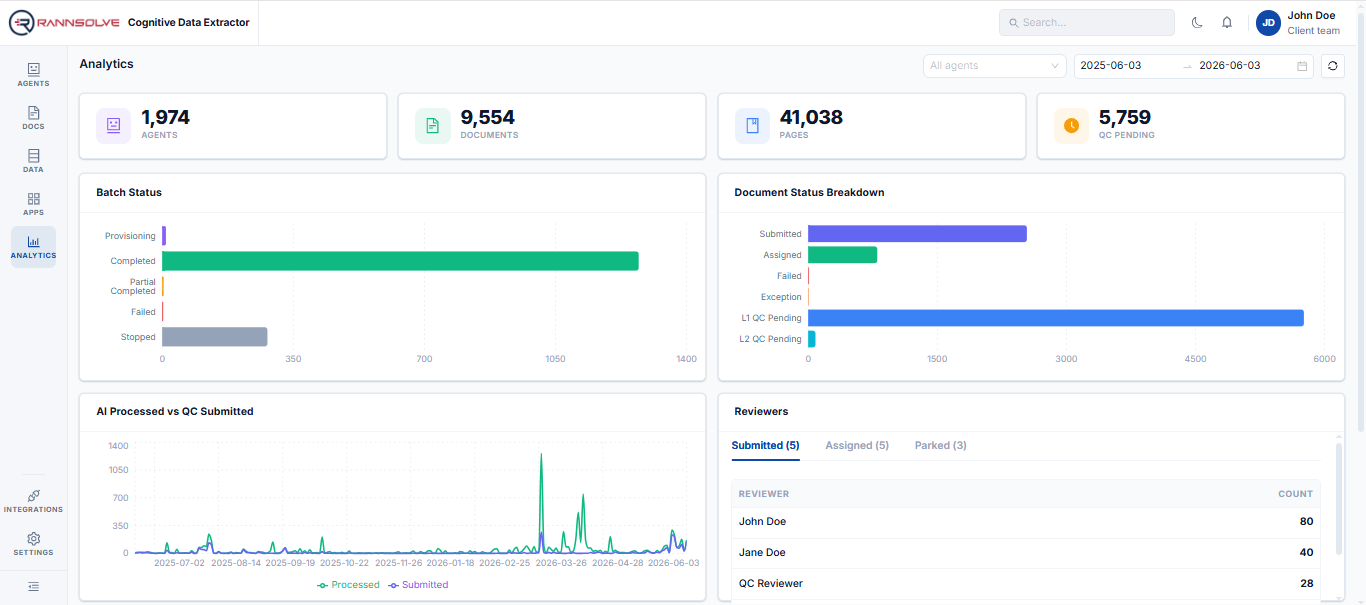
Task: Click the COUNT column header
Action: tap(1295, 494)
